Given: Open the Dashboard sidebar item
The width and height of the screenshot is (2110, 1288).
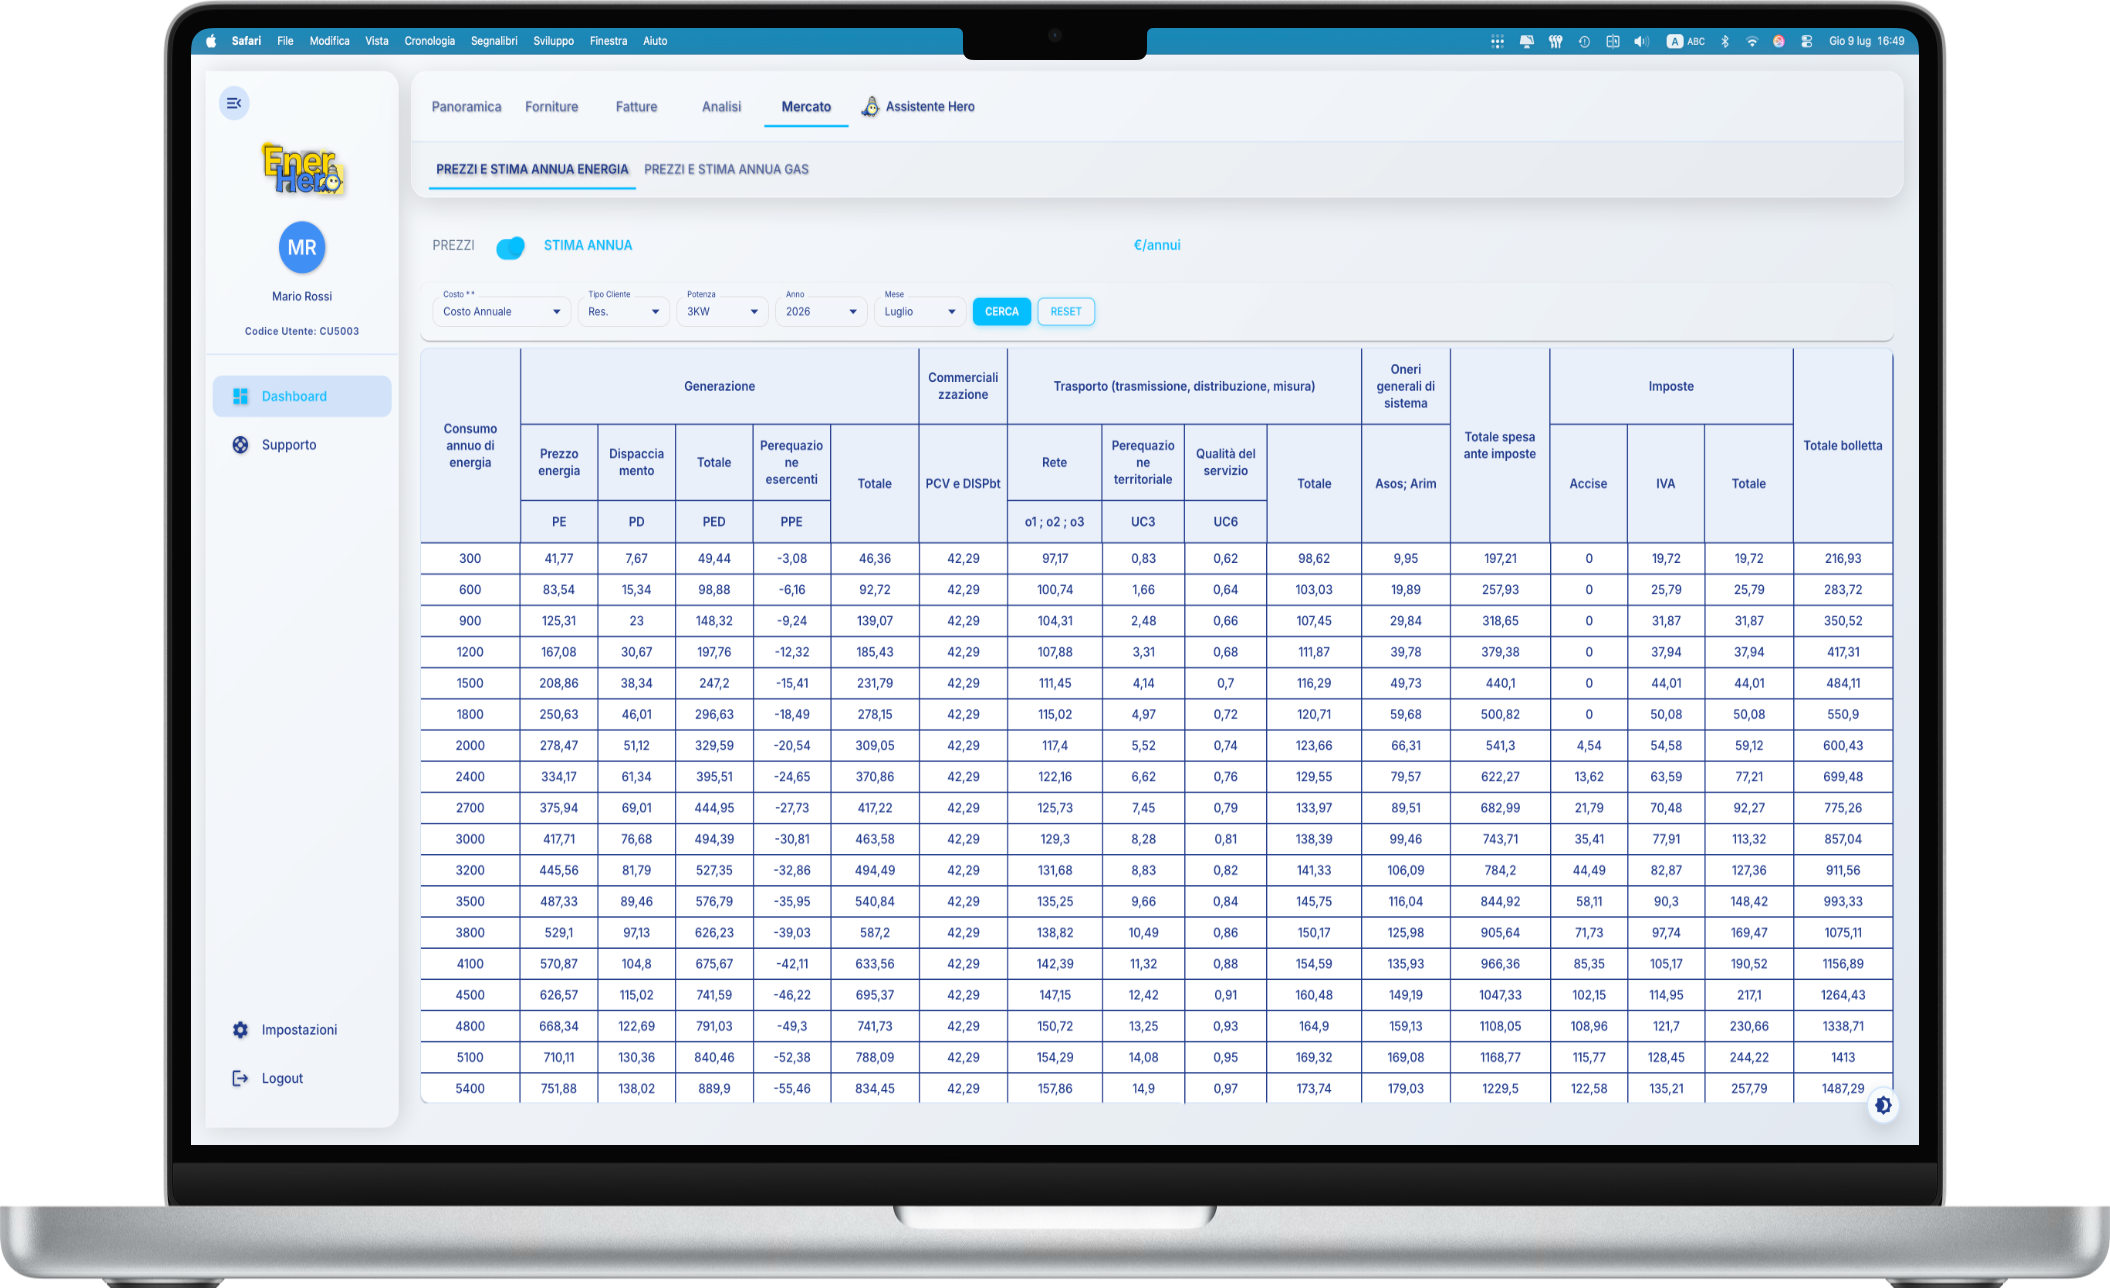Looking at the screenshot, I should click(x=302, y=396).
